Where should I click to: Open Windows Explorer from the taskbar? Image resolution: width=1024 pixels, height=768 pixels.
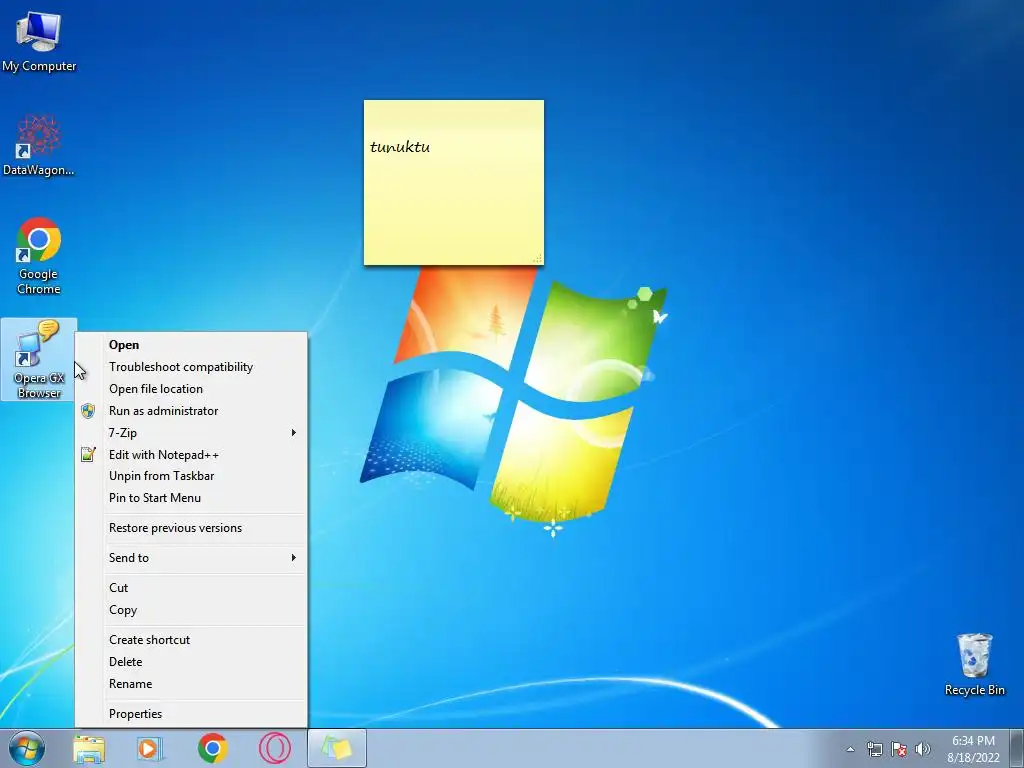click(89, 748)
